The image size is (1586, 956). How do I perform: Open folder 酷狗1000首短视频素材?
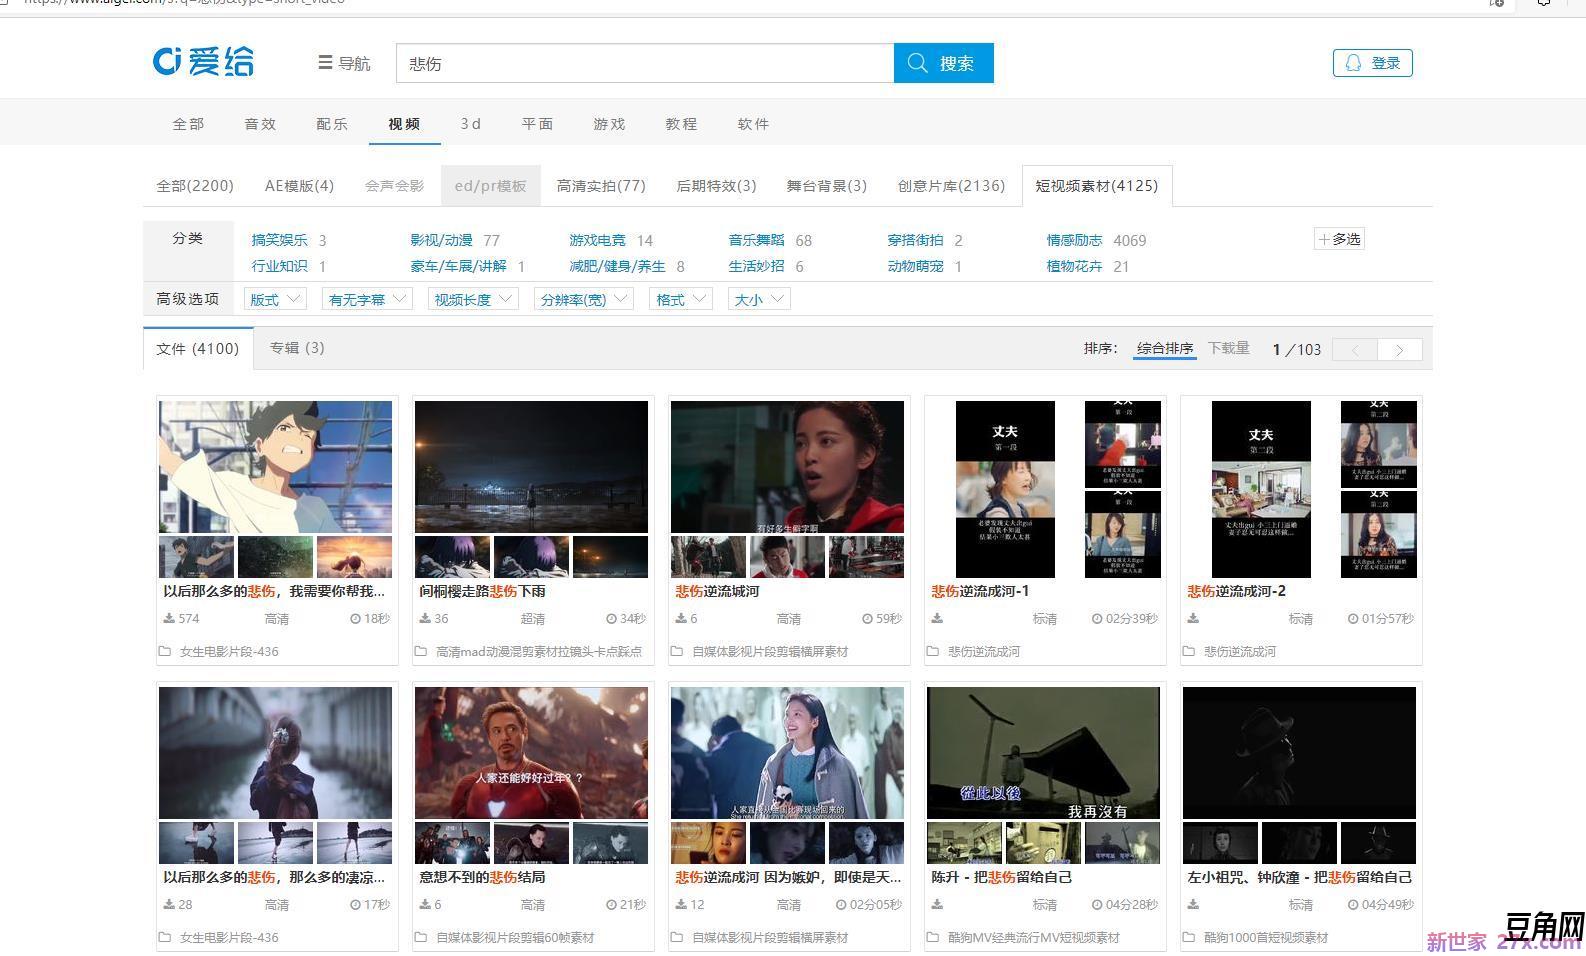(1266, 938)
